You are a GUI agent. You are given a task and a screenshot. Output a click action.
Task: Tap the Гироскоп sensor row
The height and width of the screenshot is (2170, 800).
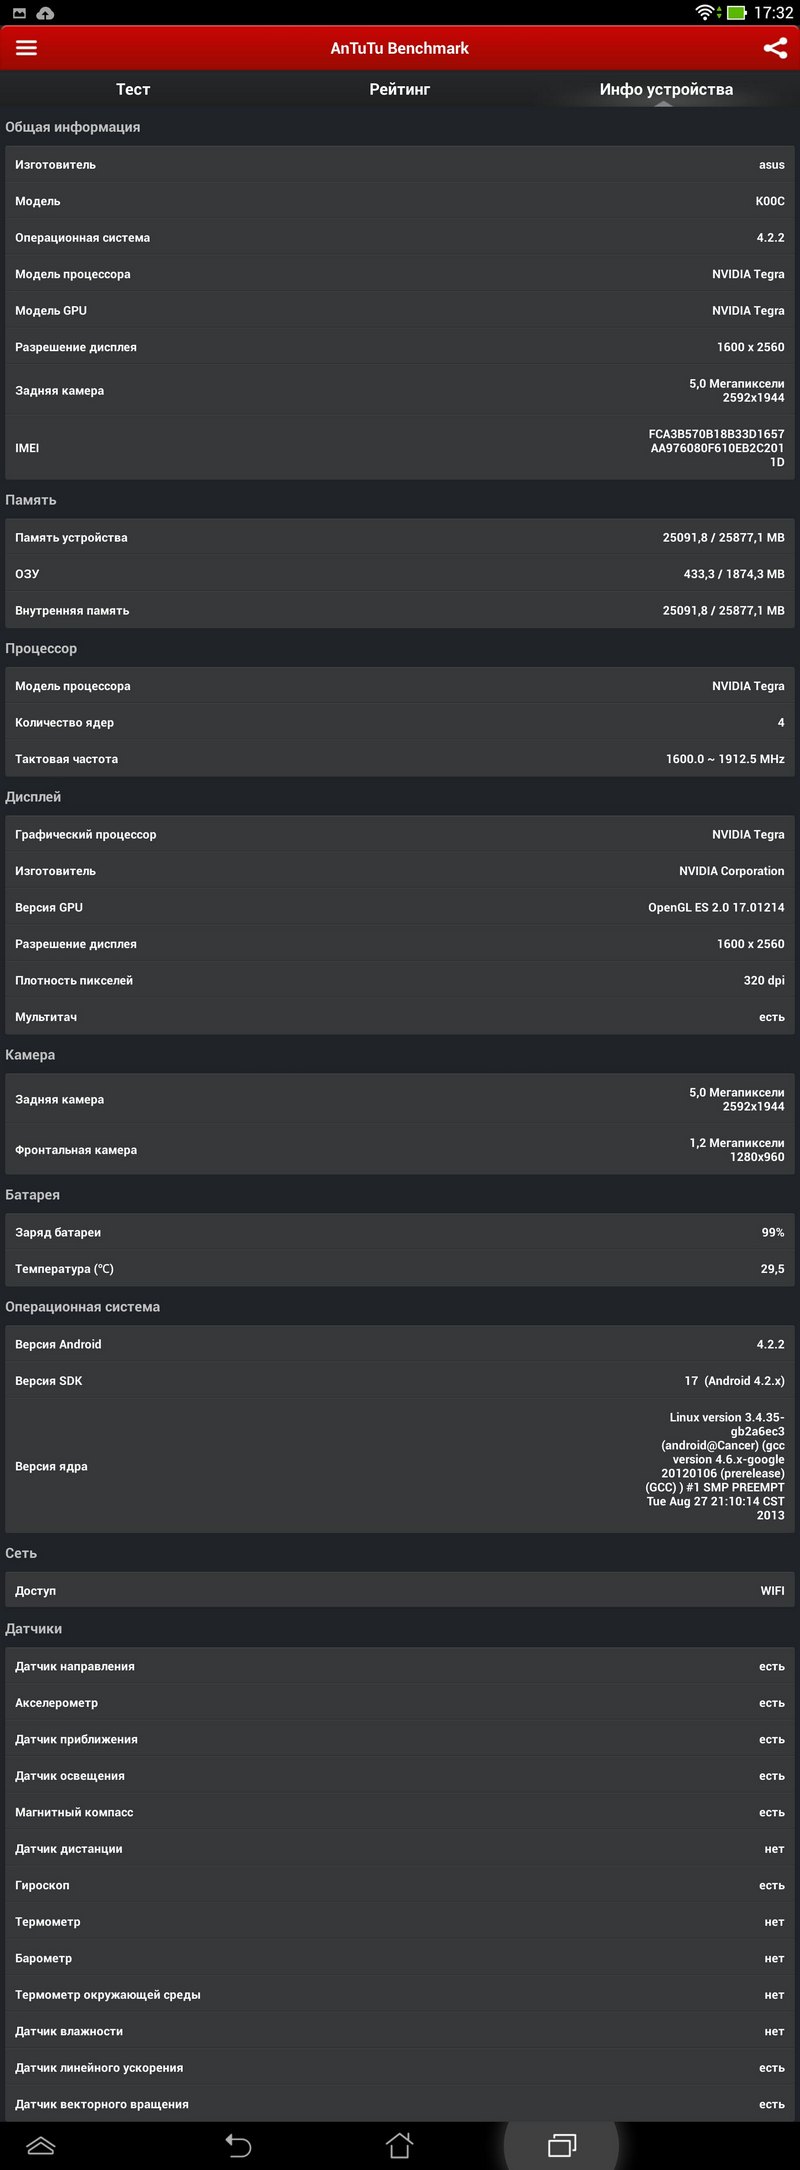click(400, 1885)
